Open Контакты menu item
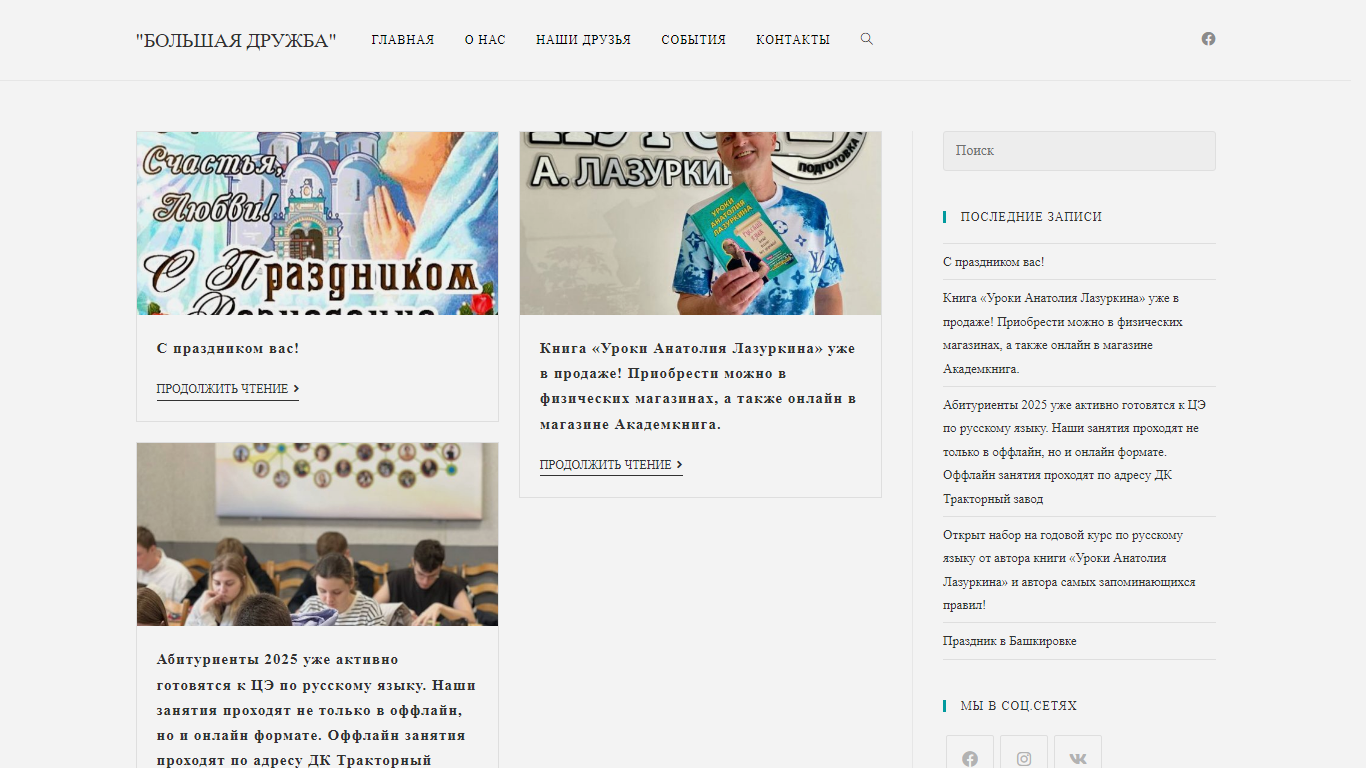The width and height of the screenshot is (1366, 768). pyautogui.click(x=793, y=40)
